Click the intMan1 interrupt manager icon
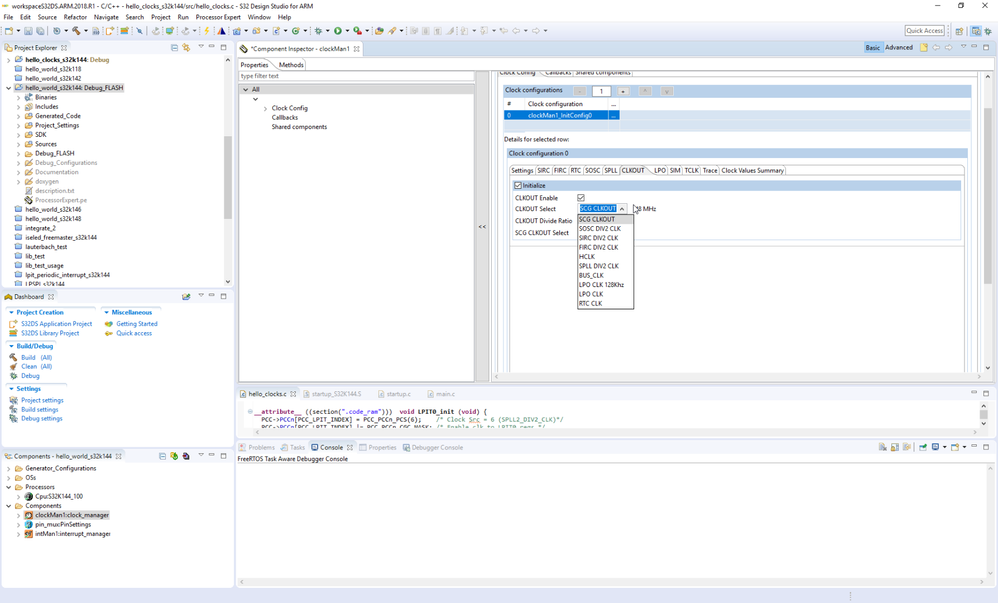The image size is (998, 603). [29, 534]
